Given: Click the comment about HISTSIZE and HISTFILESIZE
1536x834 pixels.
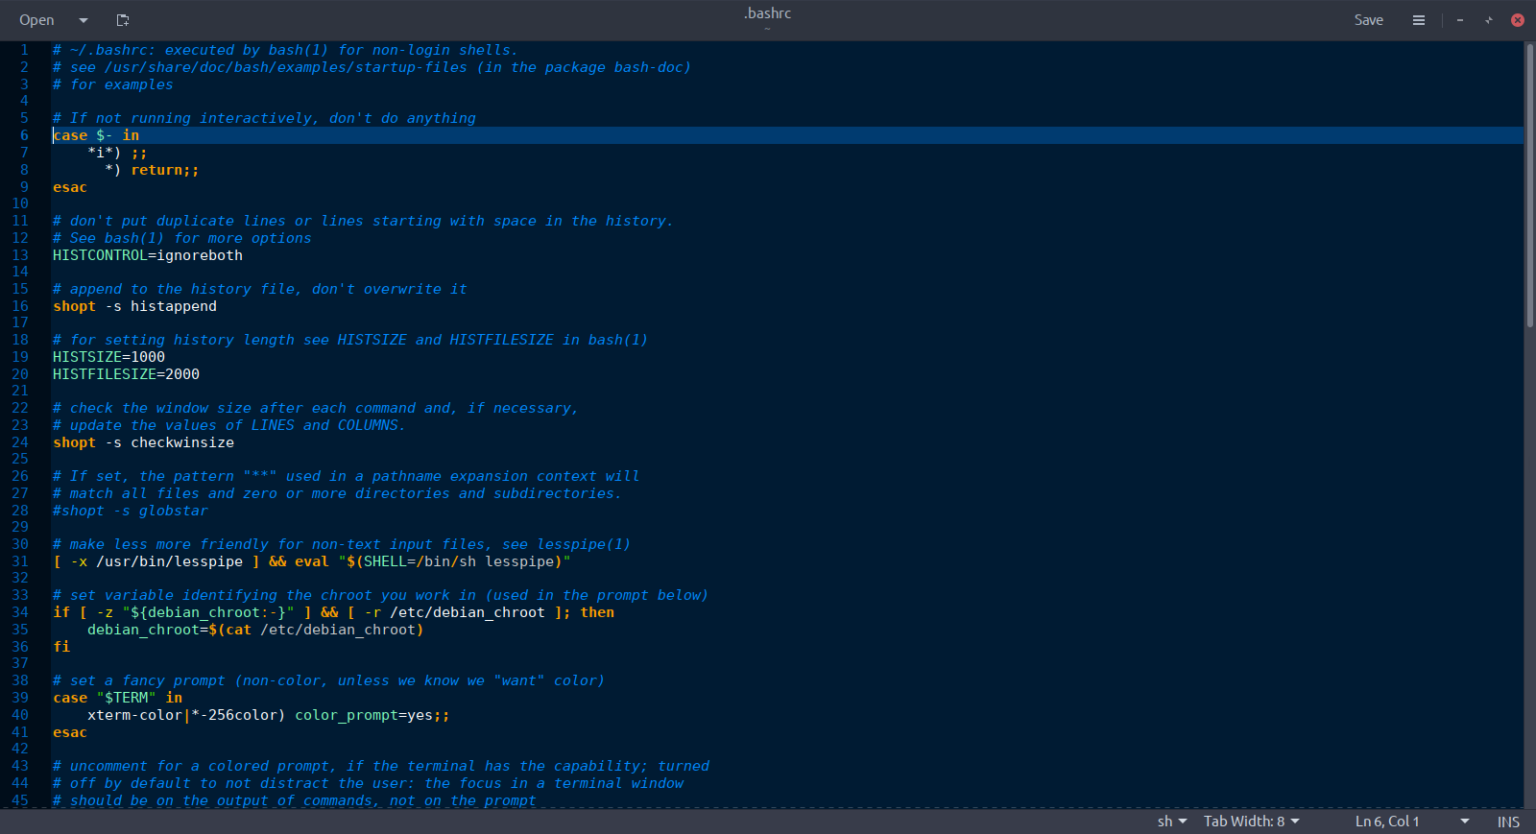Looking at the screenshot, I should pyautogui.click(x=350, y=340).
